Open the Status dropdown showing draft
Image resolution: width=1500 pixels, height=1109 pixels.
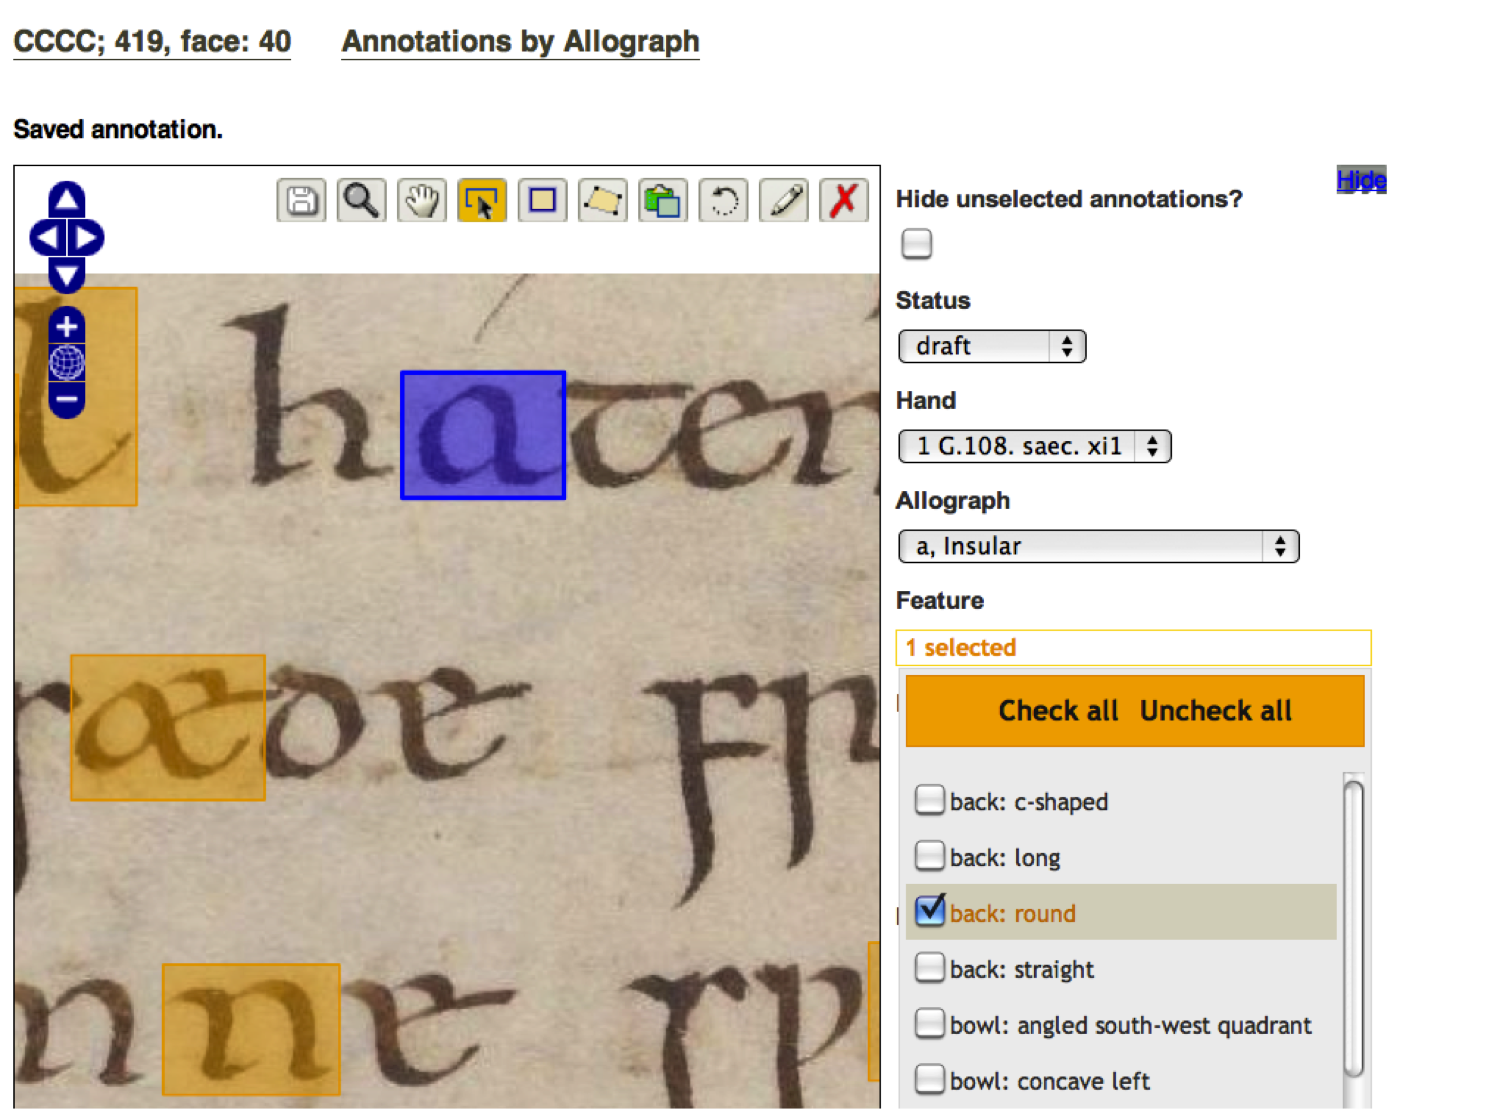pyautogui.click(x=991, y=346)
